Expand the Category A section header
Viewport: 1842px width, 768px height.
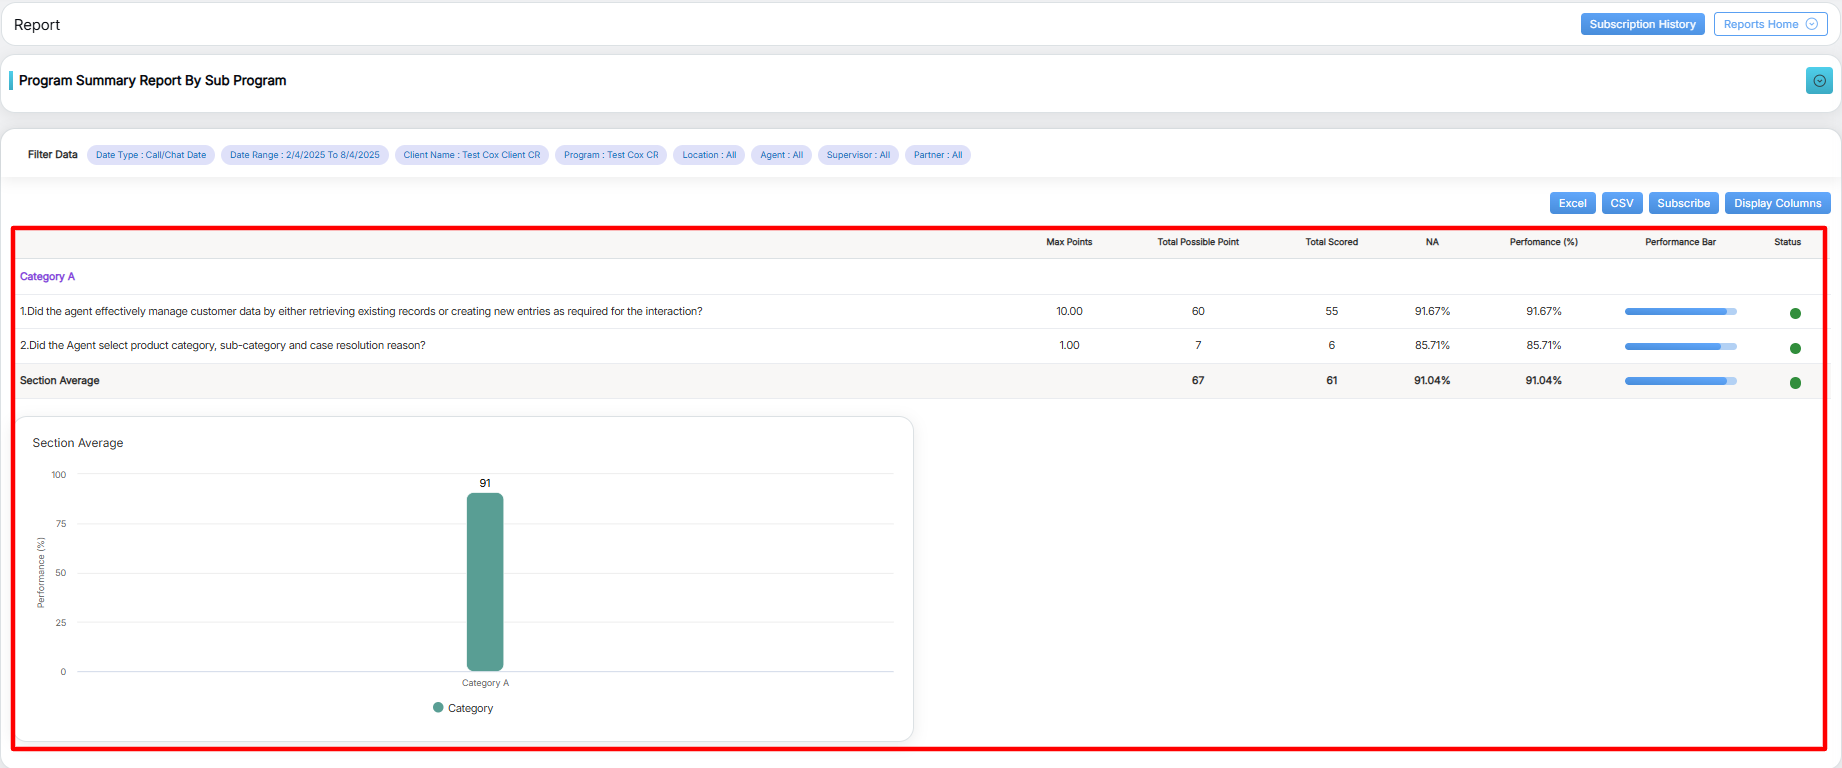tap(47, 277)
